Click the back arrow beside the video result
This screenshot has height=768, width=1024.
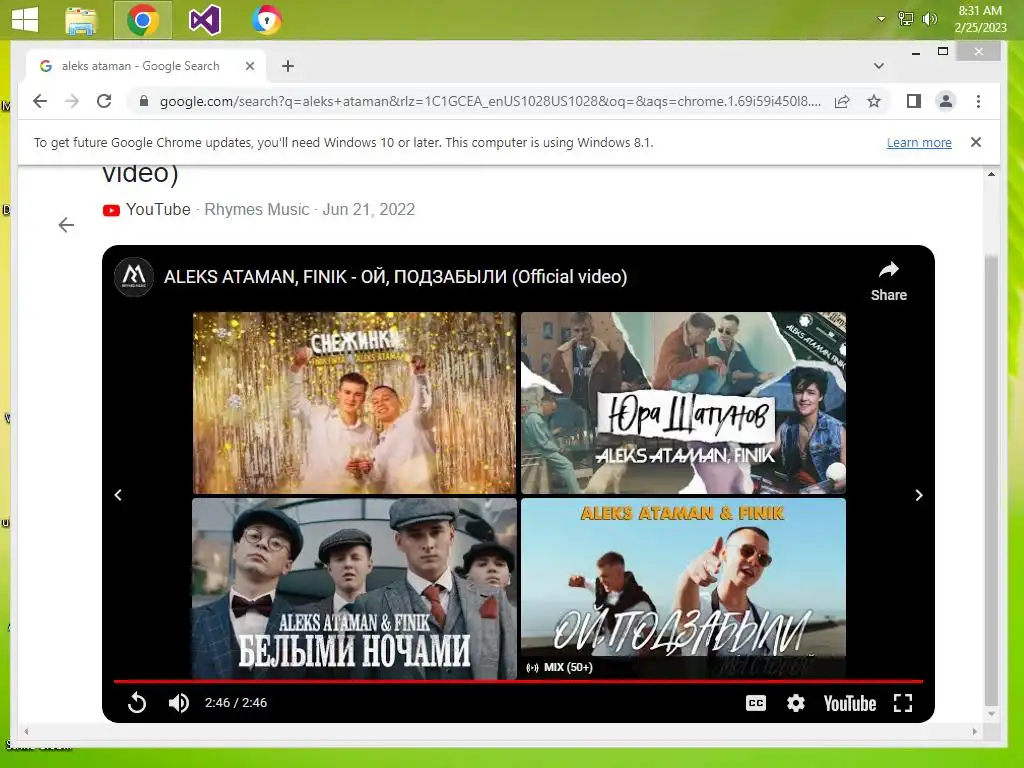(x=66, y=225)
